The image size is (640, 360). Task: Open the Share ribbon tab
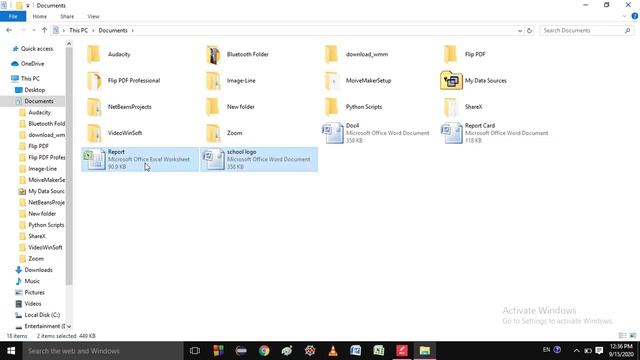pyautogui.click(x=67, y=16)
